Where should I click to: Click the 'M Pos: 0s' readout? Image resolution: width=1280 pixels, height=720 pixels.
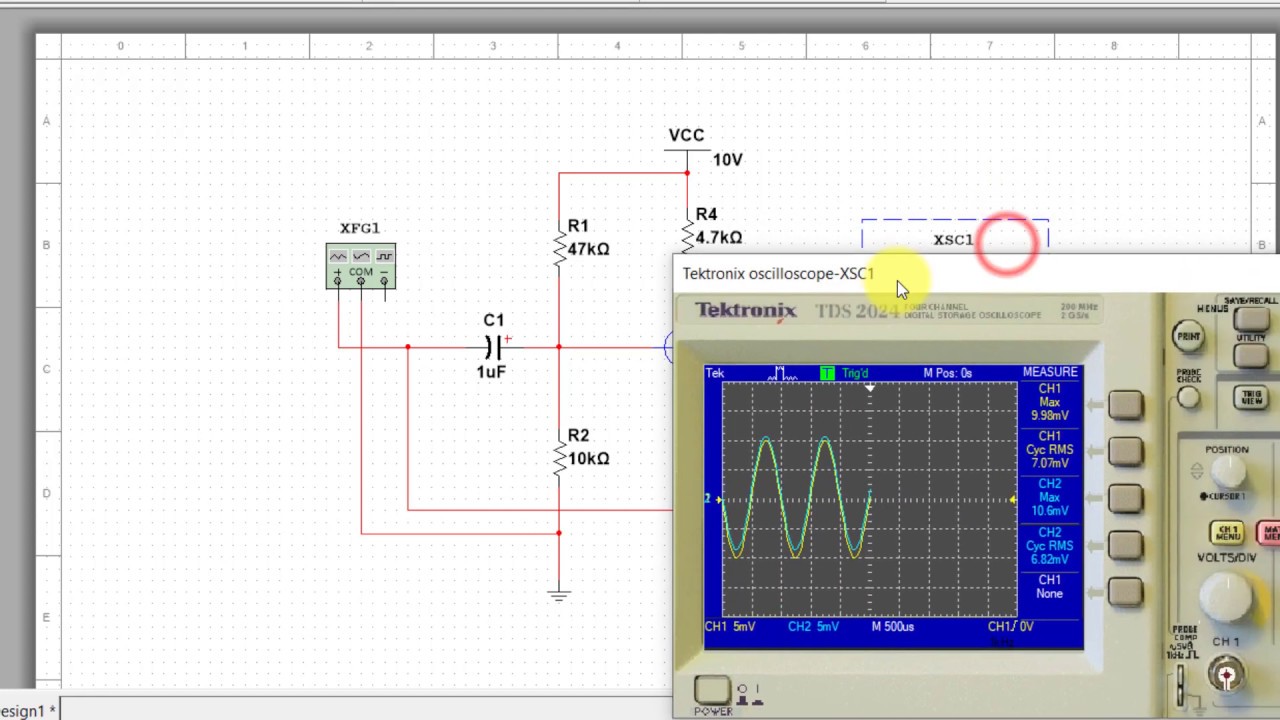point(947,373)
